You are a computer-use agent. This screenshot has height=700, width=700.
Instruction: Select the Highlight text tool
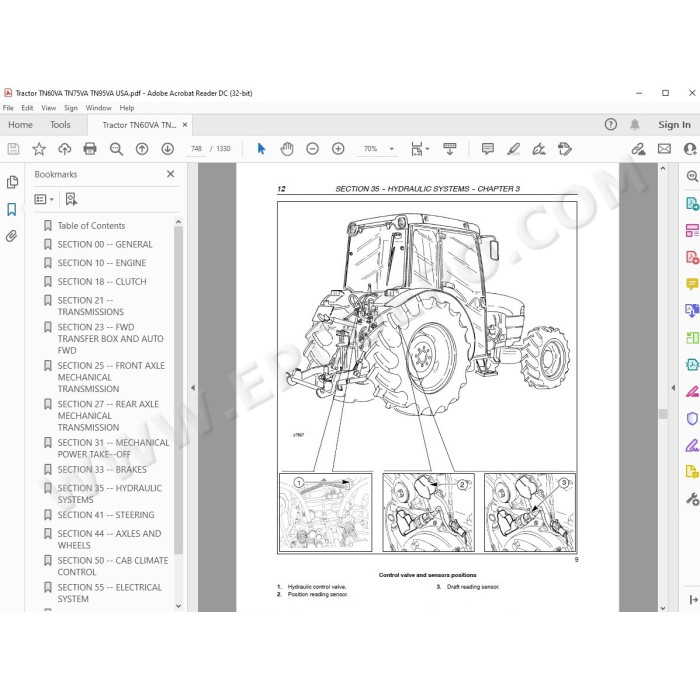click(513, 149)
